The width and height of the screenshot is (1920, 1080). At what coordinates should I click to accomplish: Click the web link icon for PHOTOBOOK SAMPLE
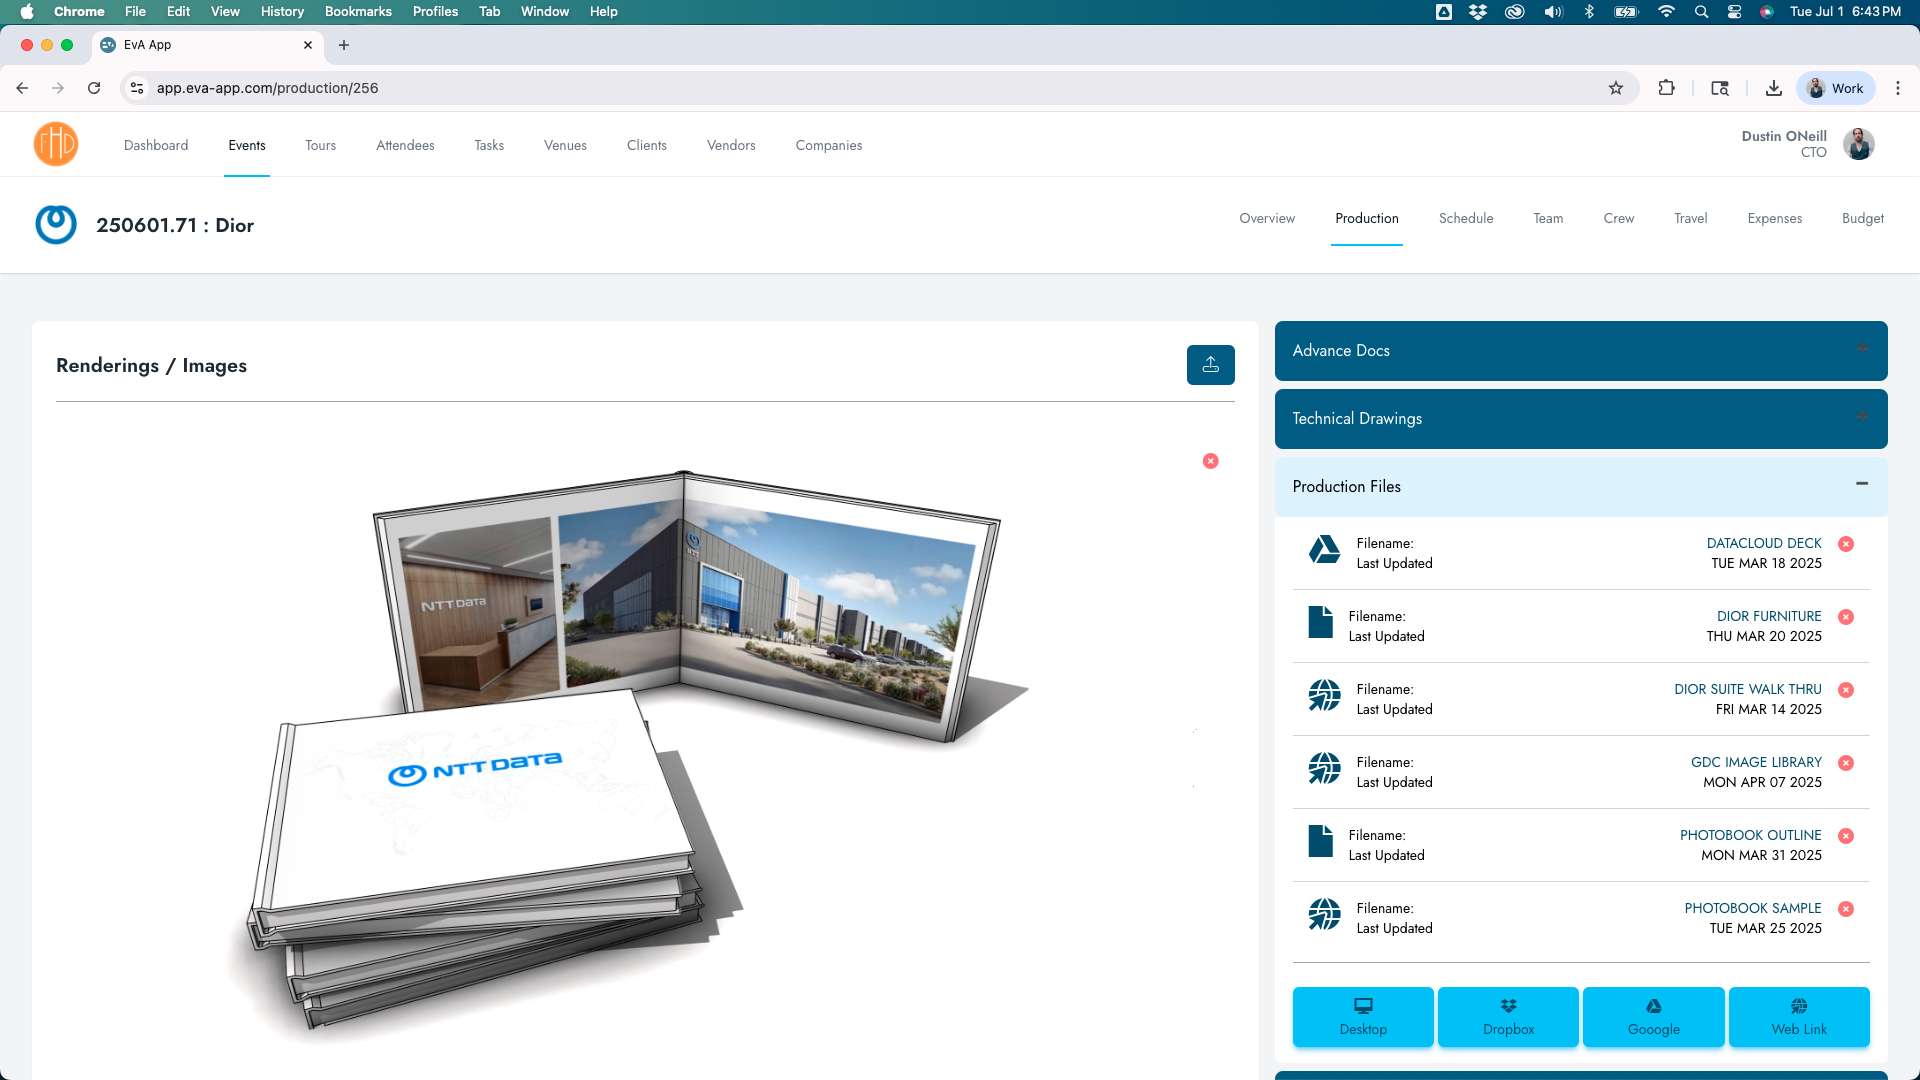[x=1324, y=914]
